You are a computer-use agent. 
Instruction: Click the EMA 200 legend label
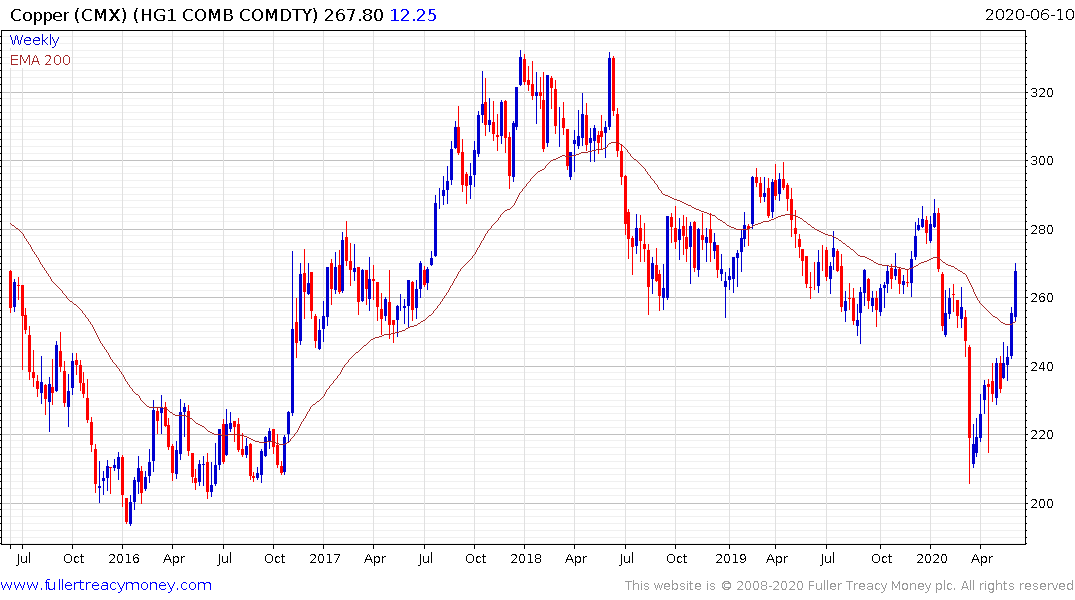tap(40, 60)
